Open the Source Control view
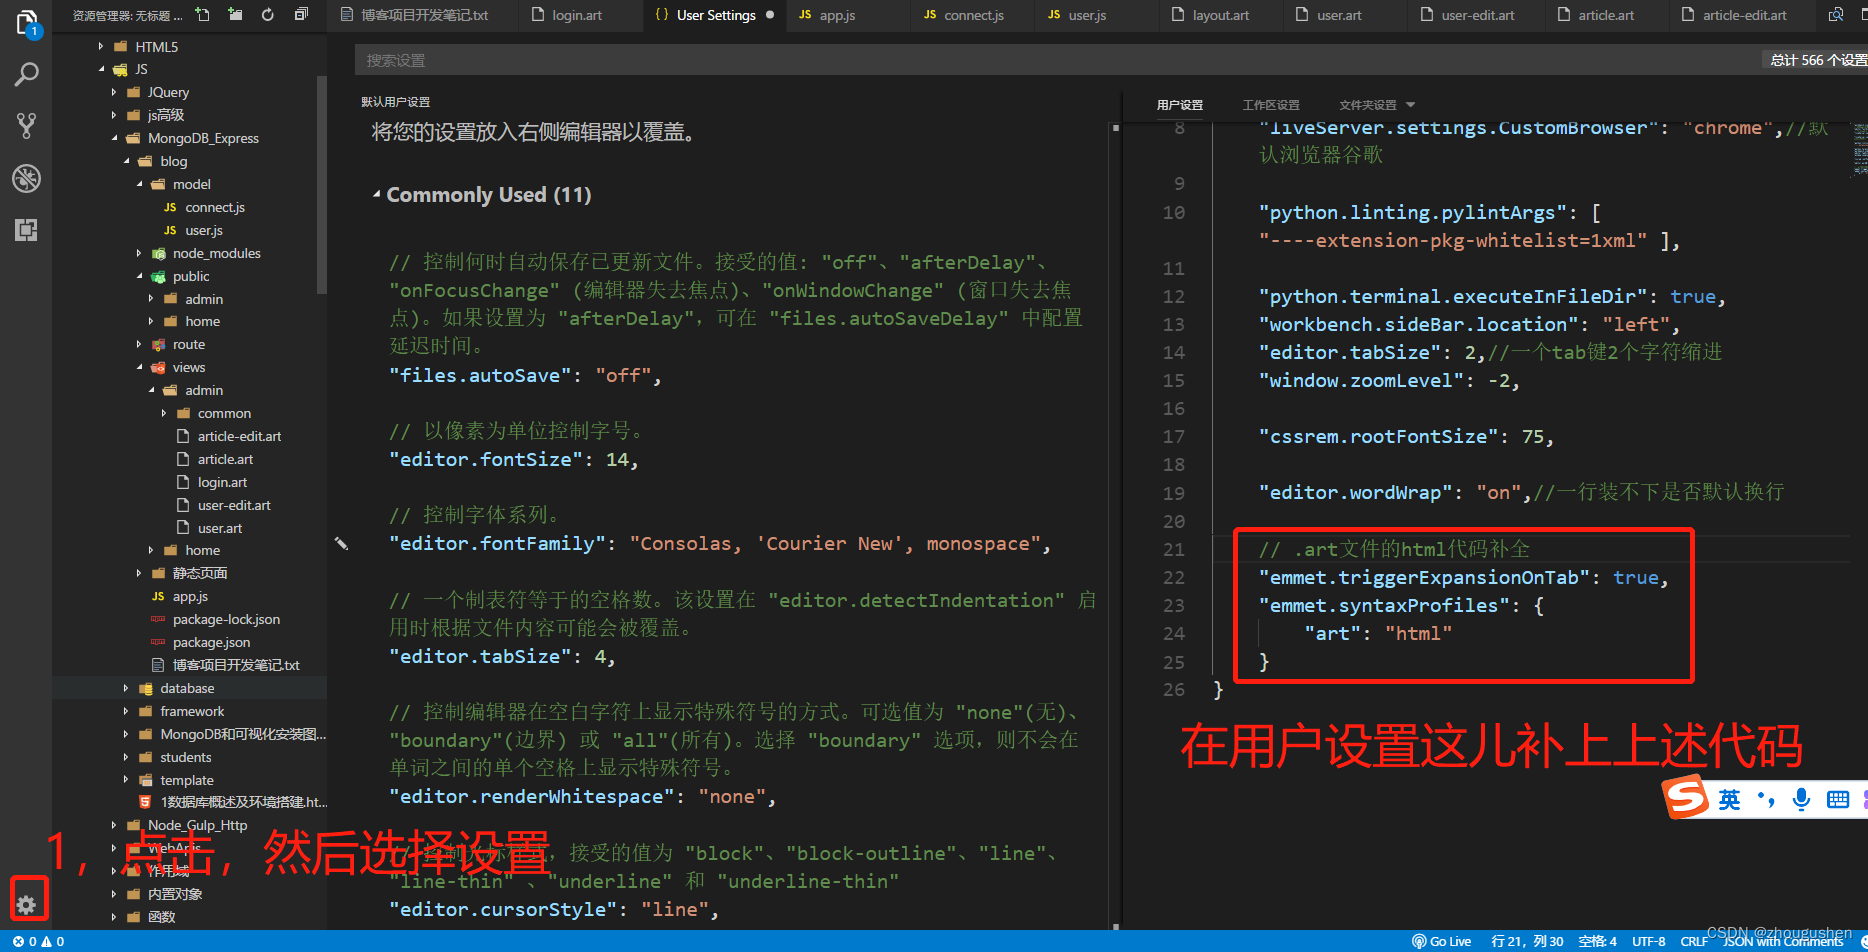1868x952 pixels. [x=26, y=124]
